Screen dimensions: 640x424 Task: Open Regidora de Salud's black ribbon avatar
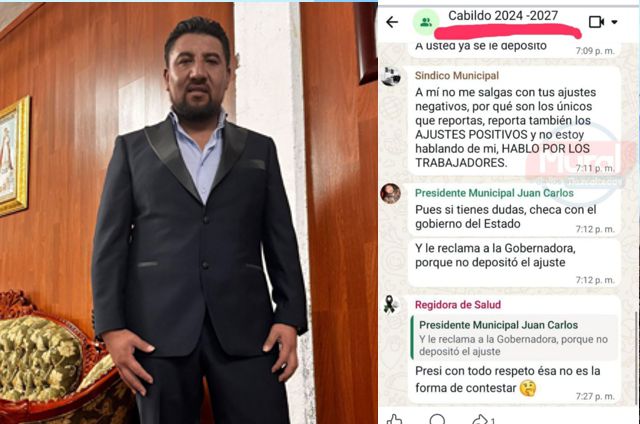pyautogui.click(x=391, y=304)
